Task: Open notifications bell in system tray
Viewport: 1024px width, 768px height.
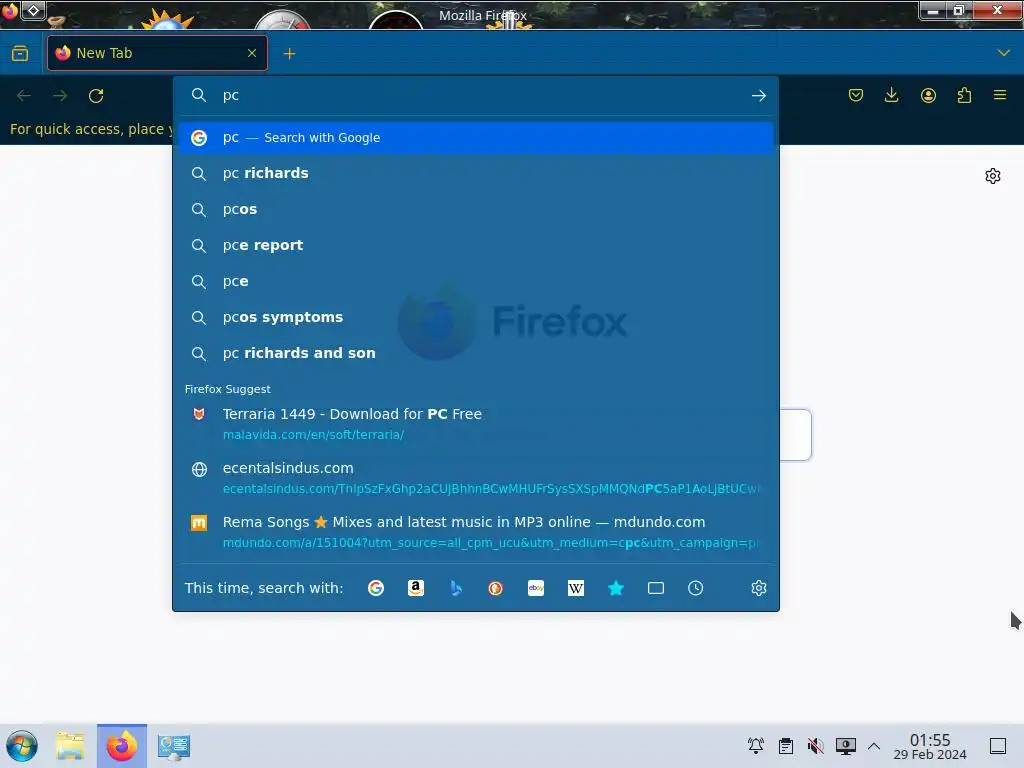Action: [x=756, y=745]
